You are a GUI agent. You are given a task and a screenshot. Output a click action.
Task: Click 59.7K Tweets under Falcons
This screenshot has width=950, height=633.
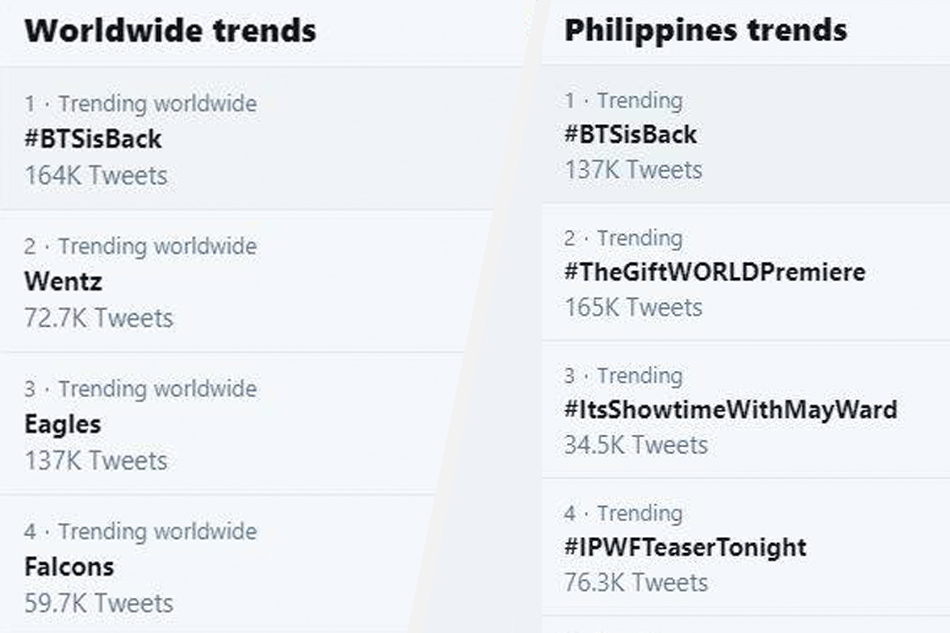(99, 603)
